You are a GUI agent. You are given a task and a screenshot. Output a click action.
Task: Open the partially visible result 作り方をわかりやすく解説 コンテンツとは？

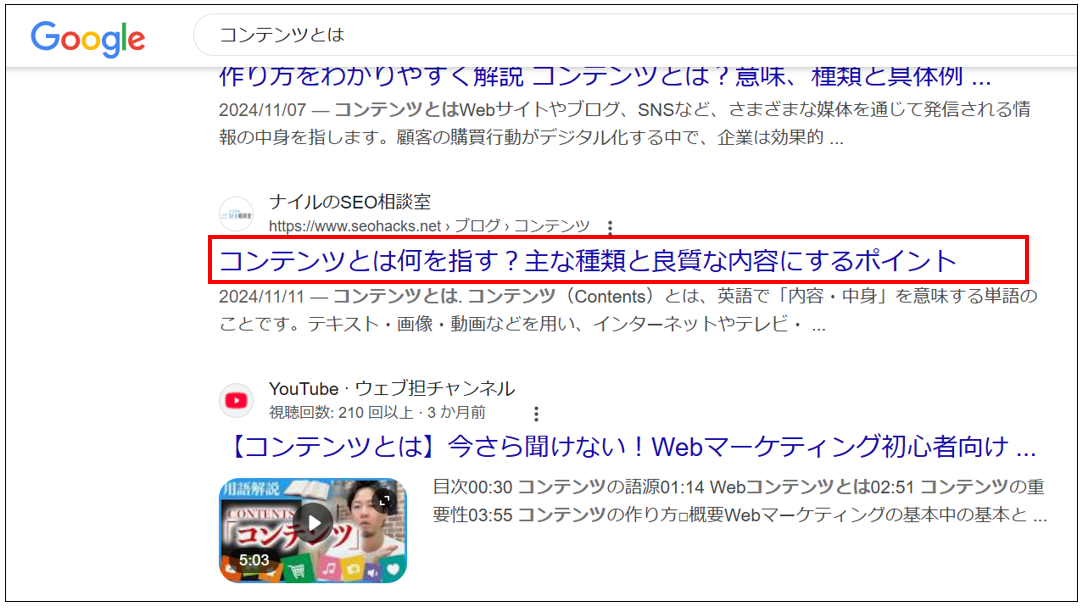[605, 77]
